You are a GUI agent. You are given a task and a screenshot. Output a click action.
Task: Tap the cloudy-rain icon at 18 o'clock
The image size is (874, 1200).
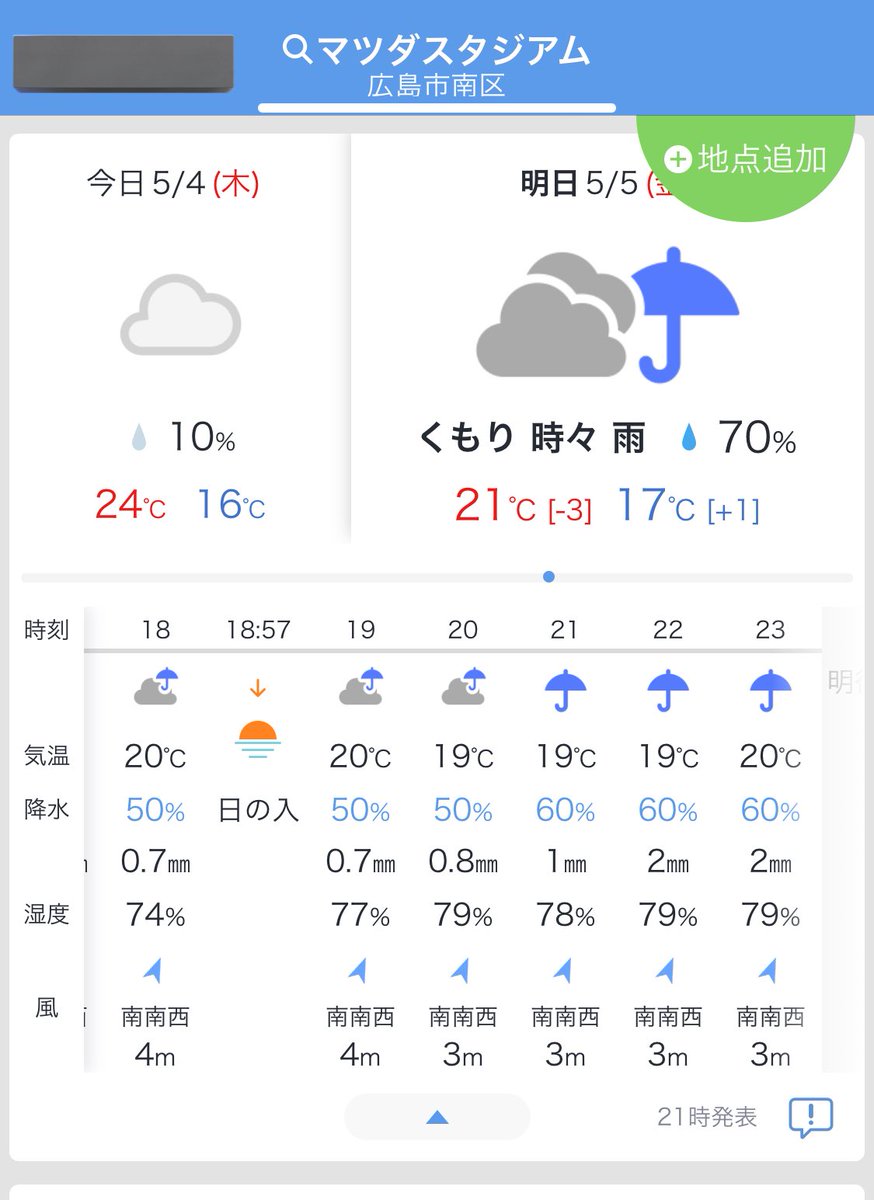pyautogui.click(x=156, y=688)
